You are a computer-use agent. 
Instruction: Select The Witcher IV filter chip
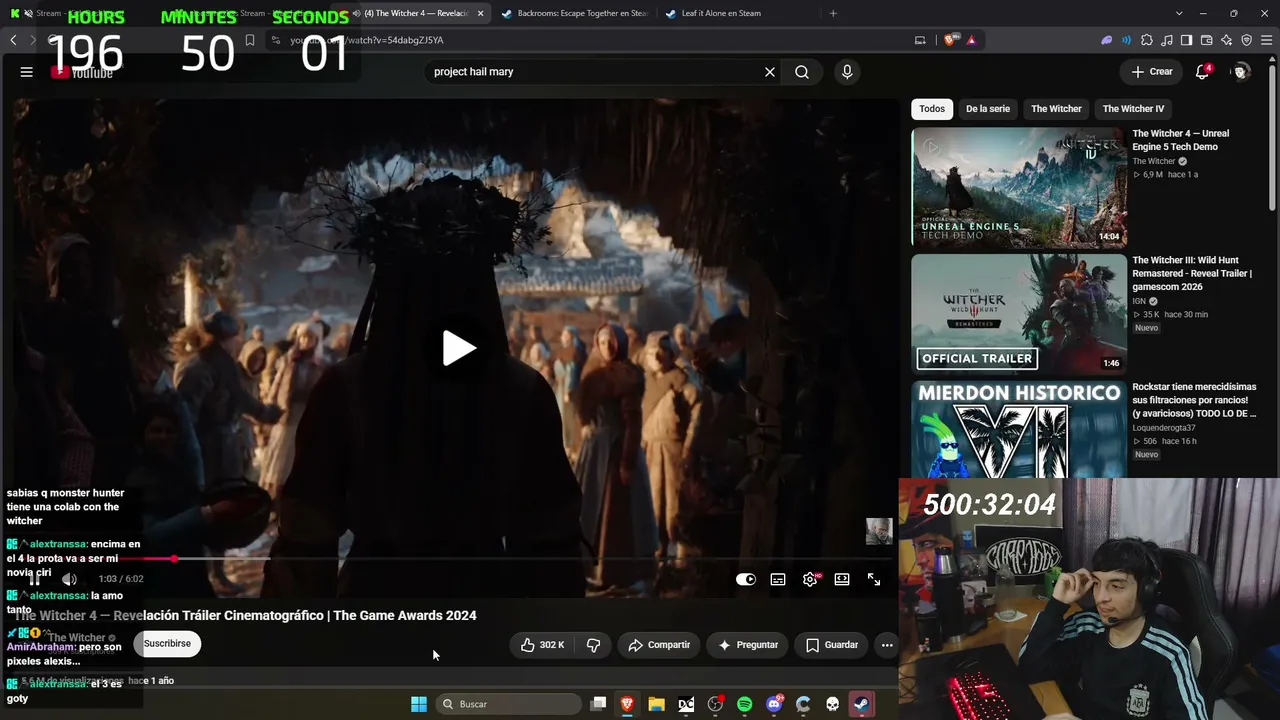1133,109
